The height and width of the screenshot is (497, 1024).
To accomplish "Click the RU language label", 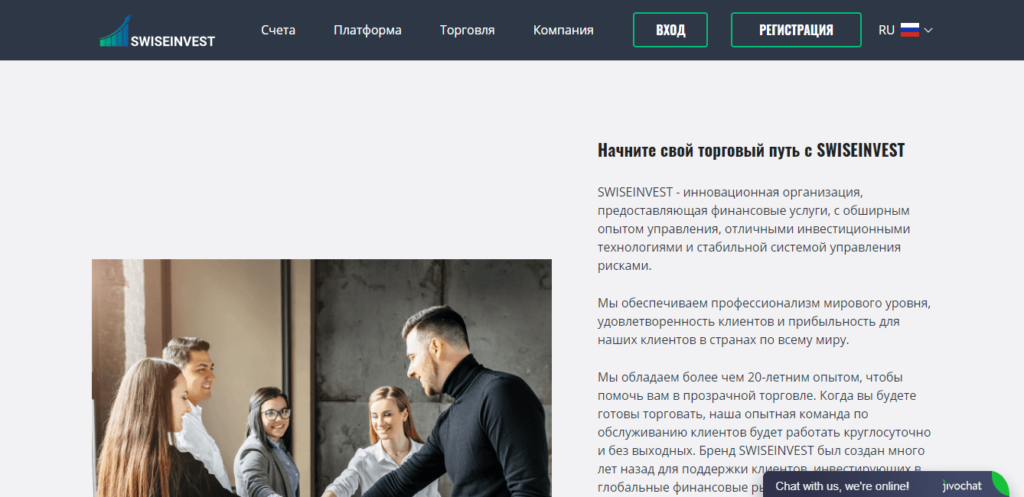I will click(886, 30).
